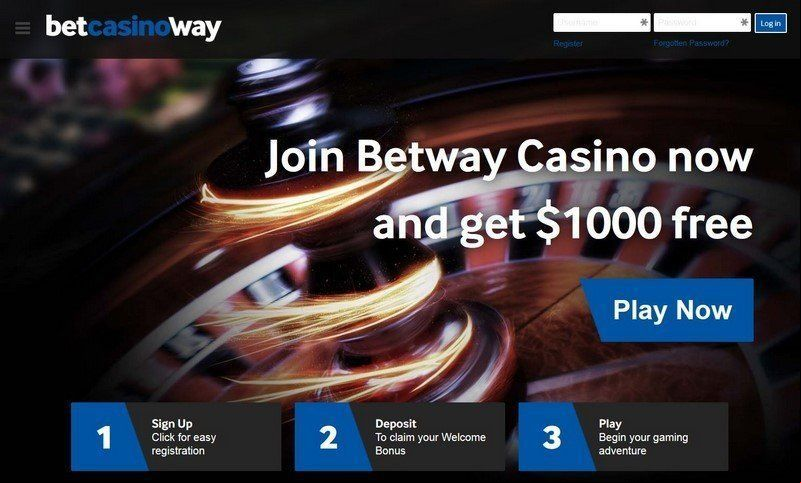Click the Username input field
Viewport: 801px width, 483px height.
coord(602,22)
